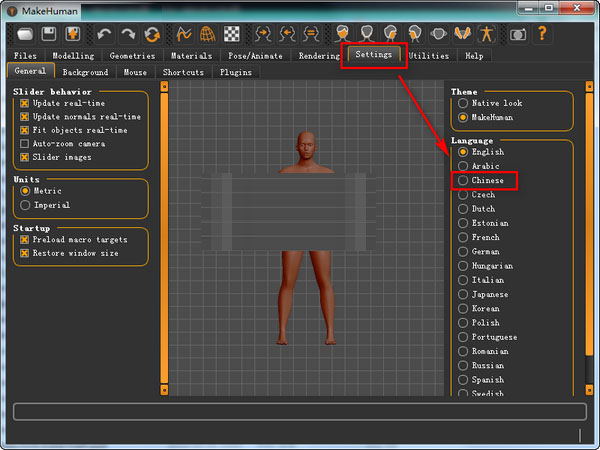Select the Chinese language radio button
Image resolution: width=600 pixels, height=450 pixels.
462,180
